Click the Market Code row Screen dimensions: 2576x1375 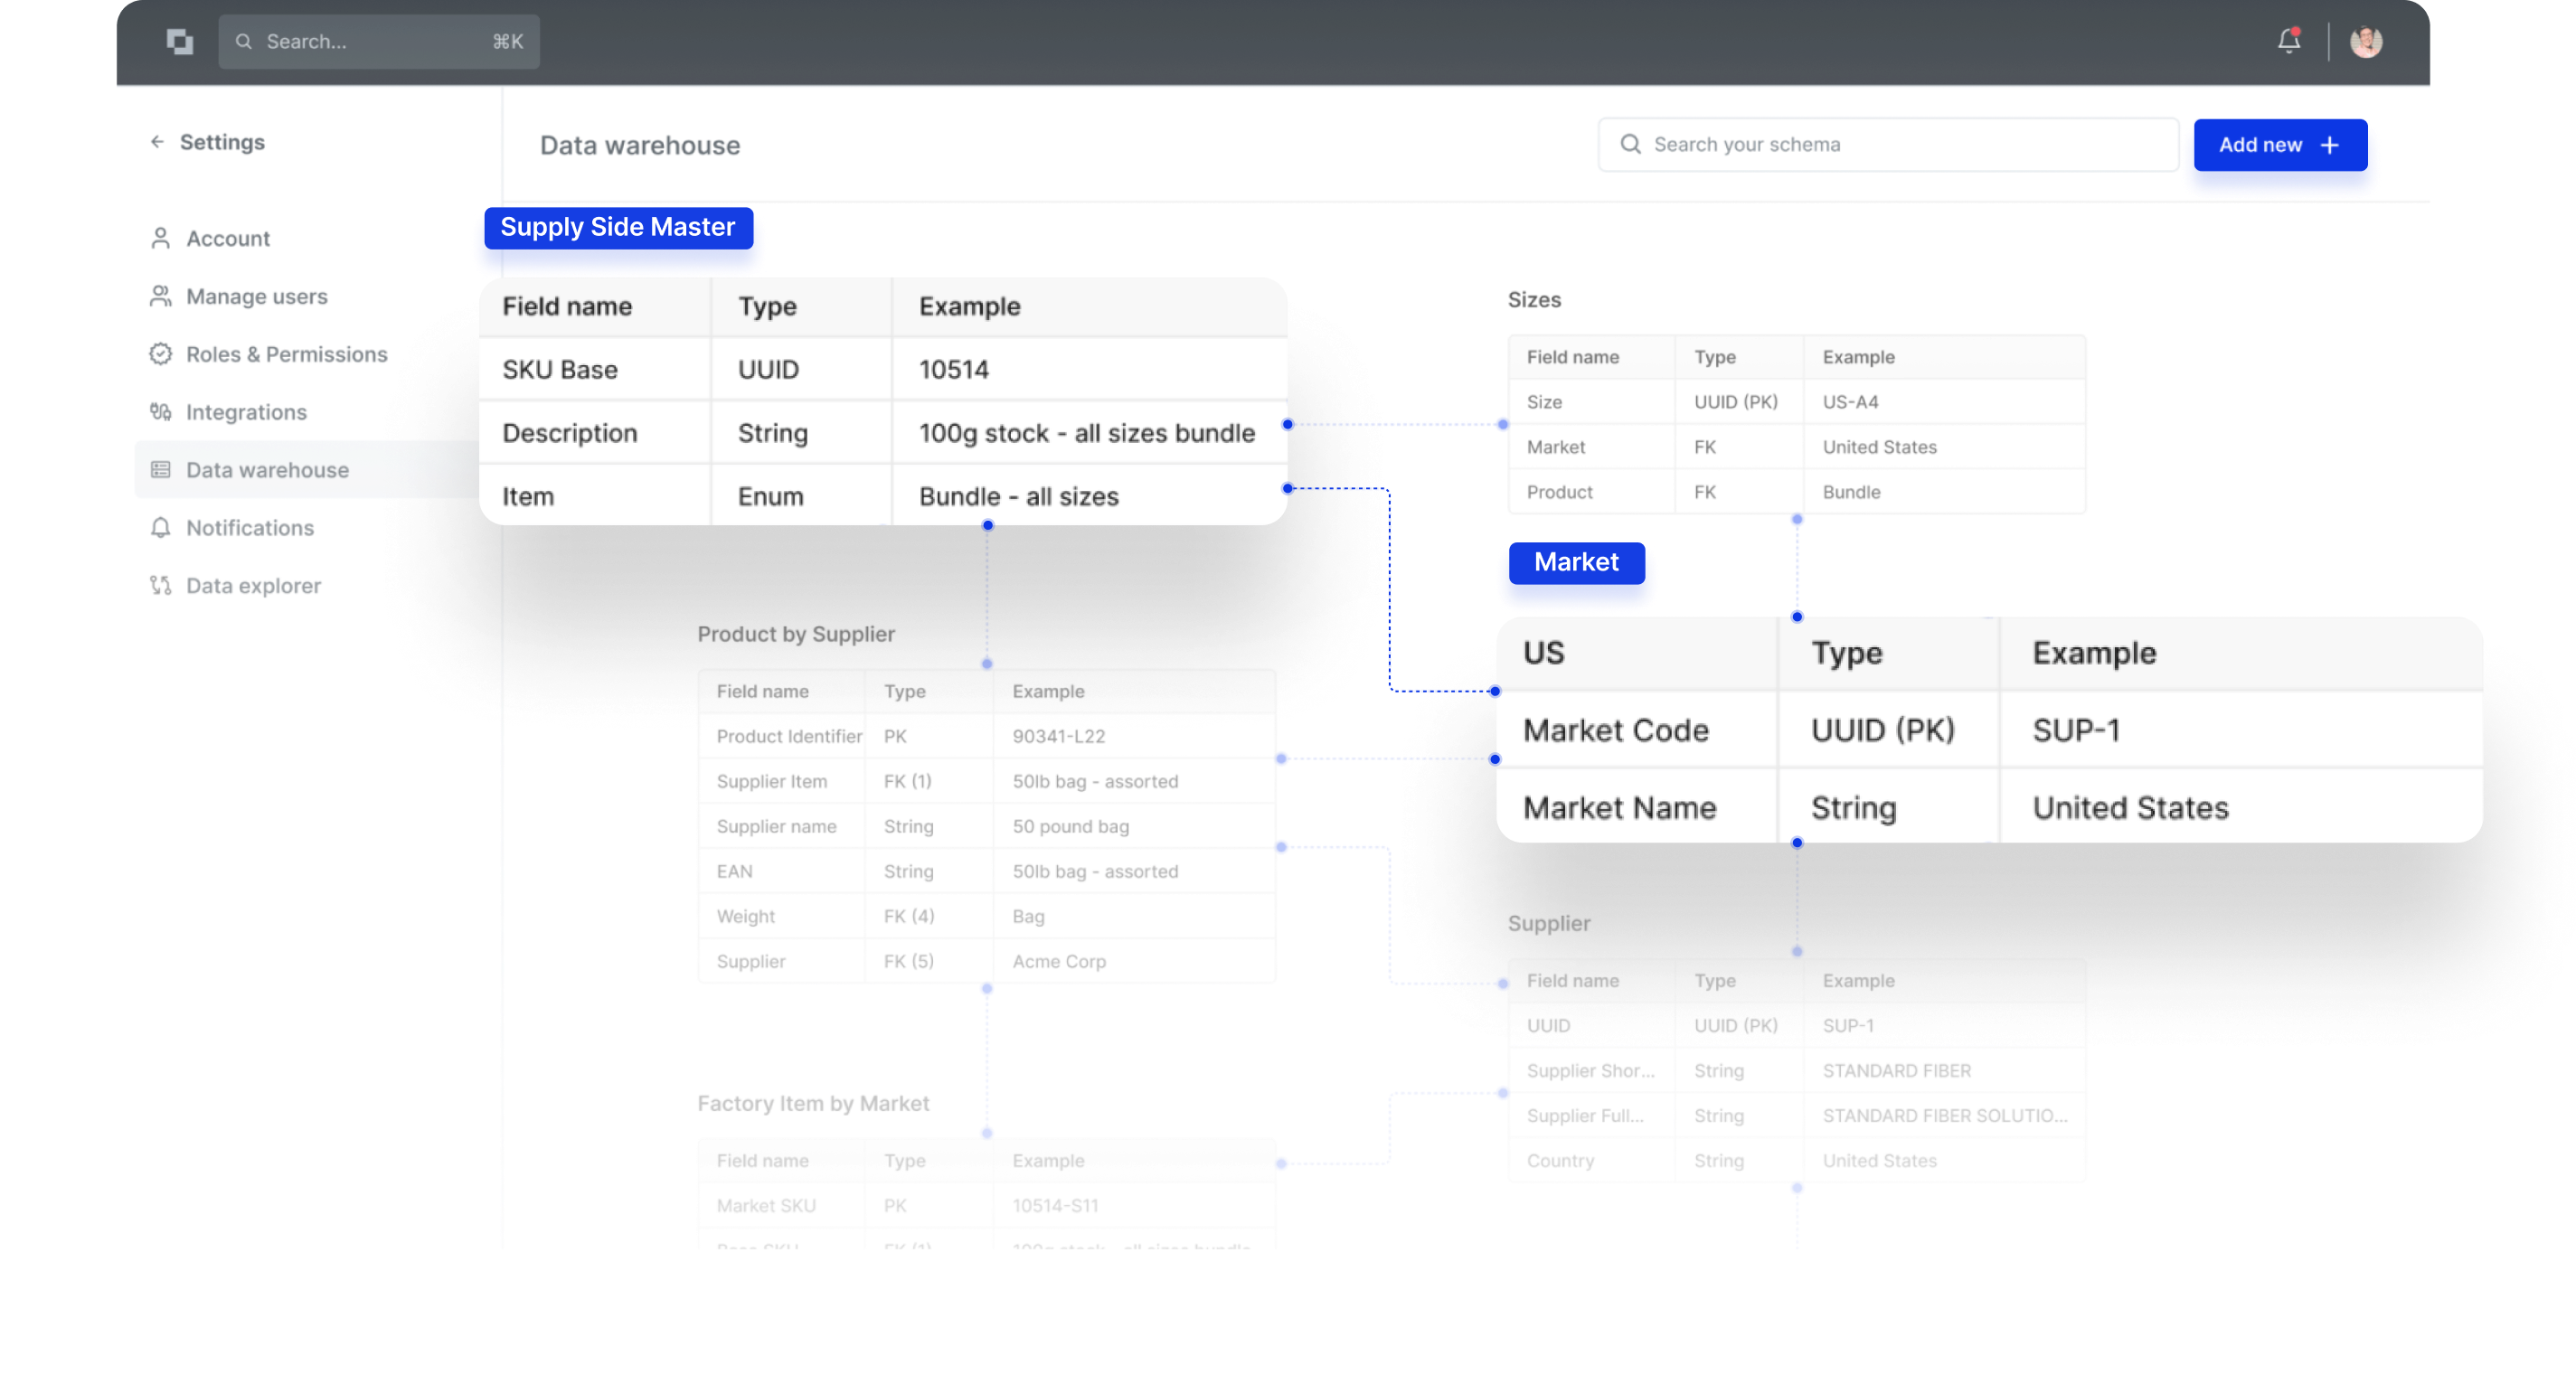(x=1989, y=730)
